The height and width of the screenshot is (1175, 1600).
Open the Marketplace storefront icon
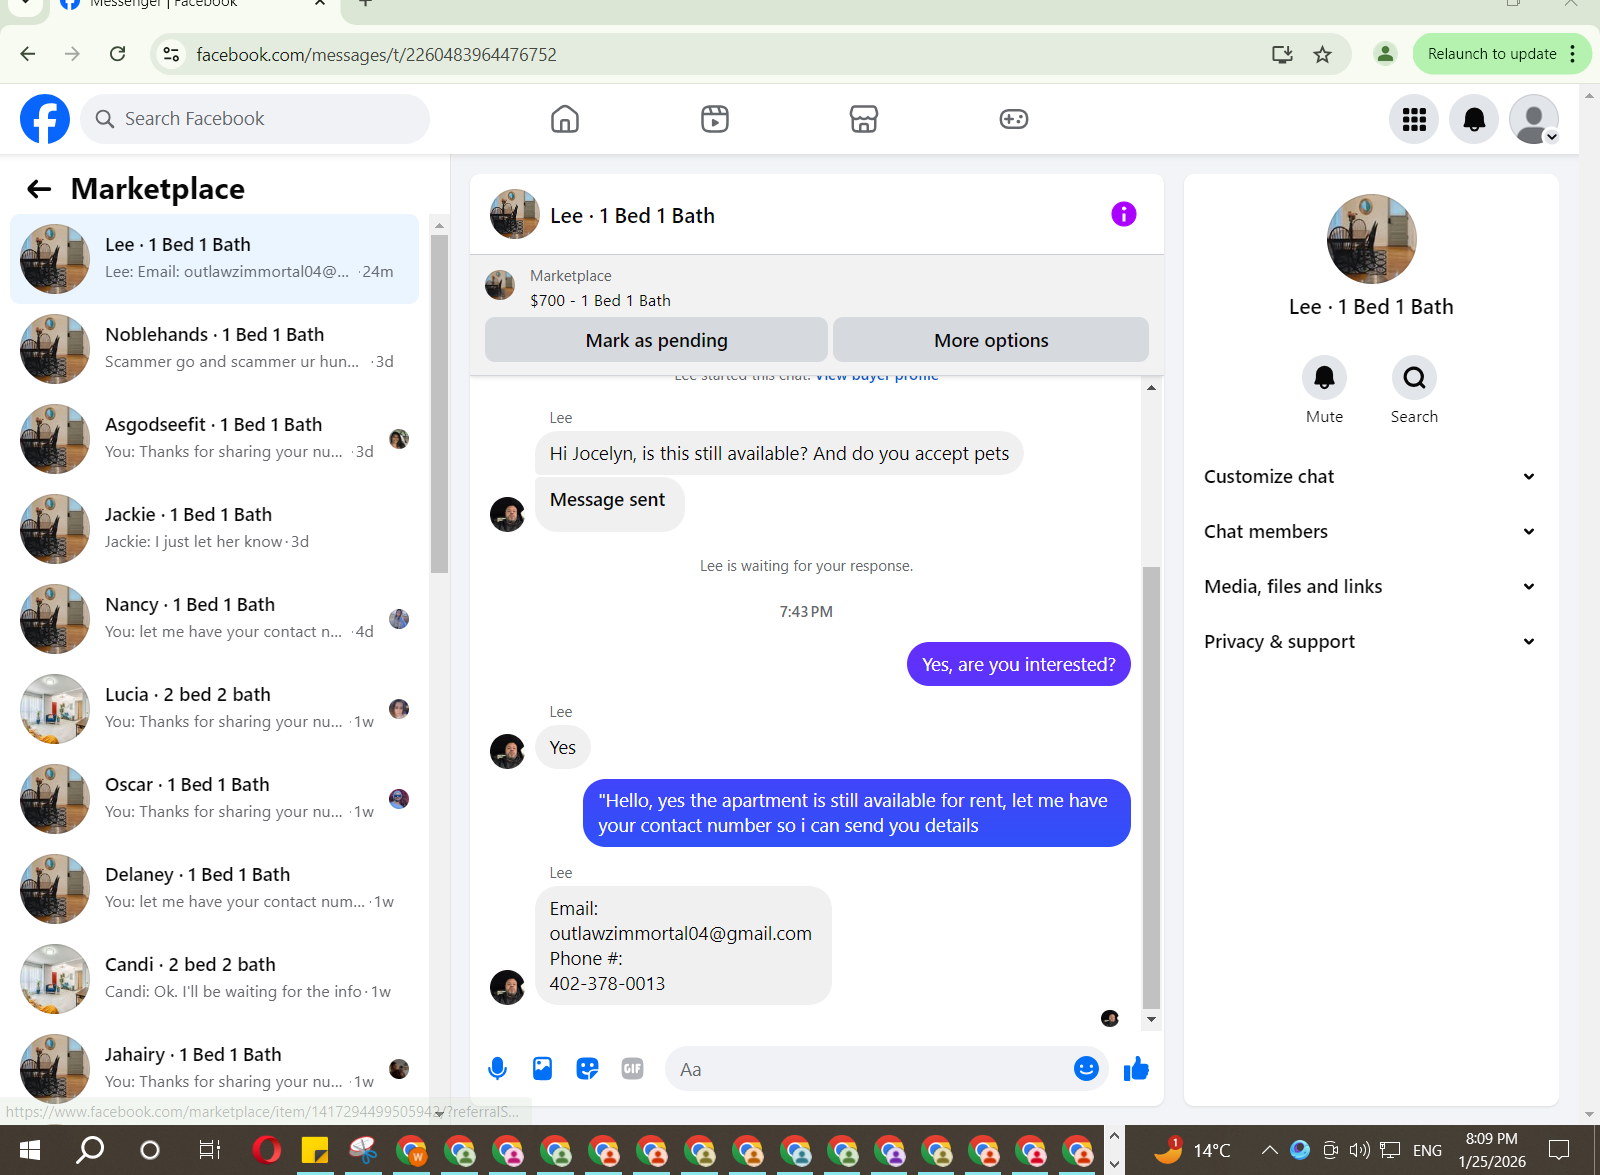pos(864,119)
